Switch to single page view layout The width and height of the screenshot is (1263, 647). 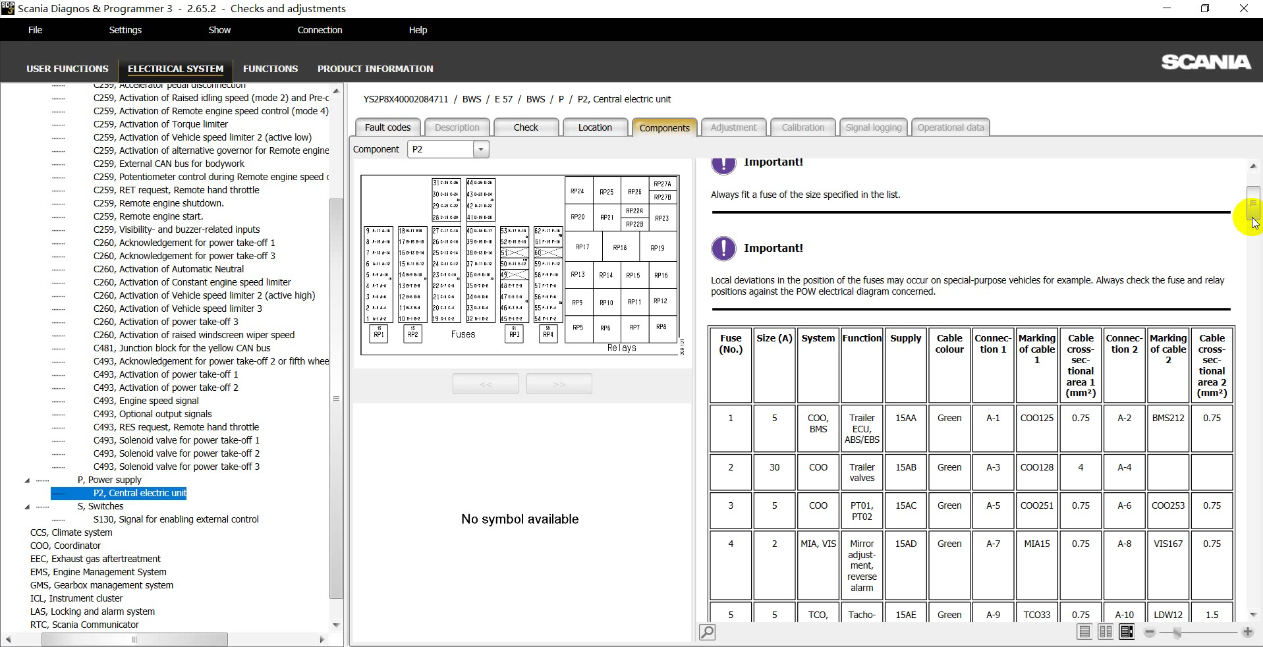tap(1084, 632)
